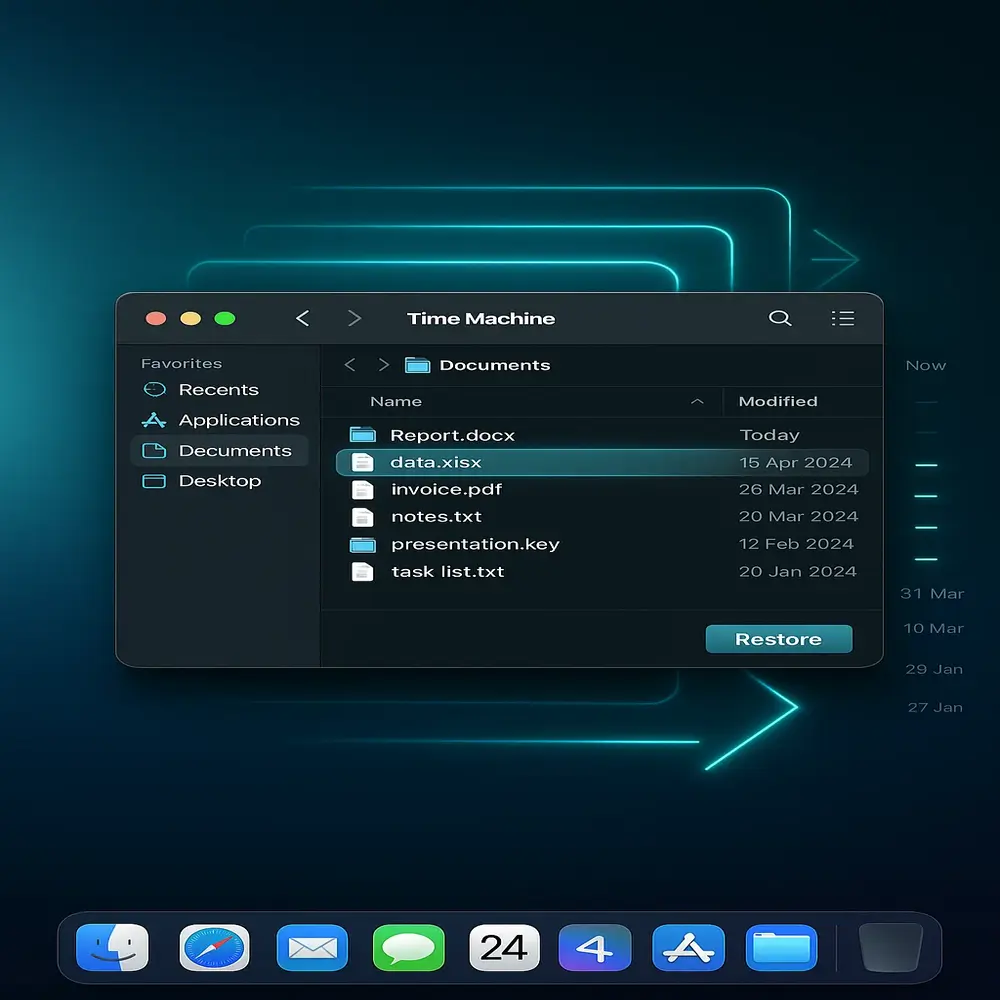The image size is (1000, 1000).
Task: Open Mail from the dock
Action: [x=312, y=947]
